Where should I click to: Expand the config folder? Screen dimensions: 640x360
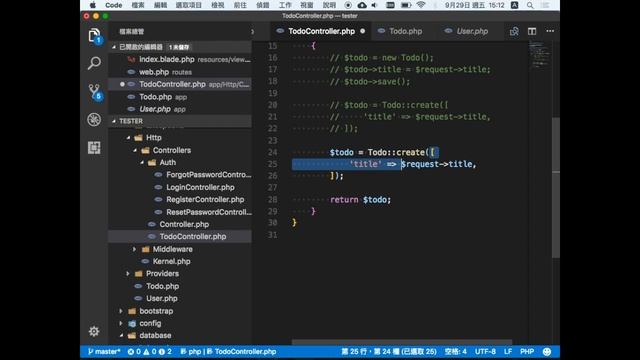[121, 323]
